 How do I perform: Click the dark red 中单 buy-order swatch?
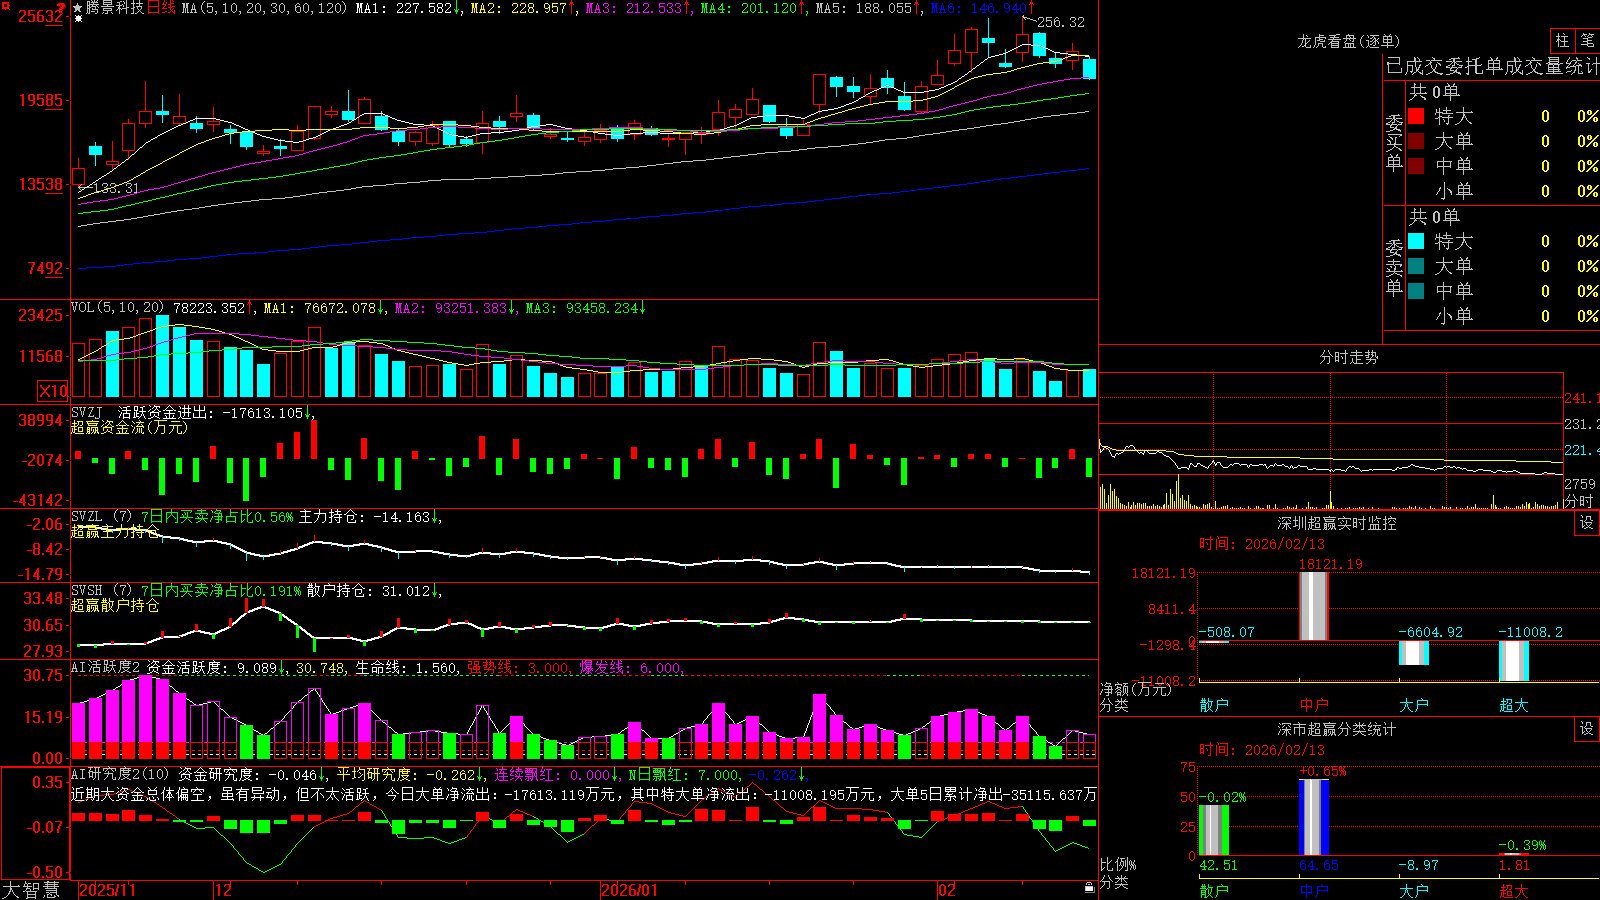1416,166
